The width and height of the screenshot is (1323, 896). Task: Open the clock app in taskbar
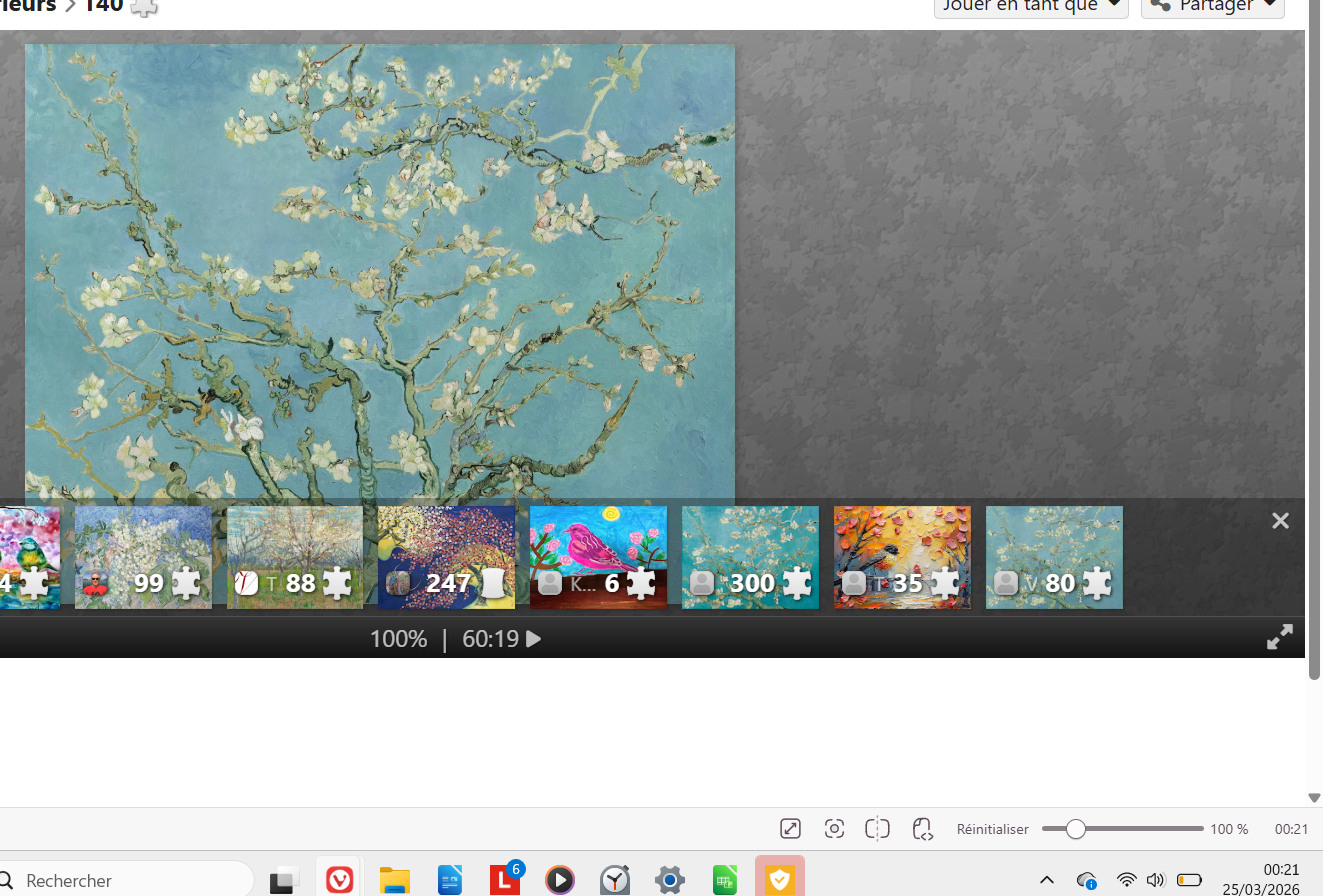click(615, 881)
